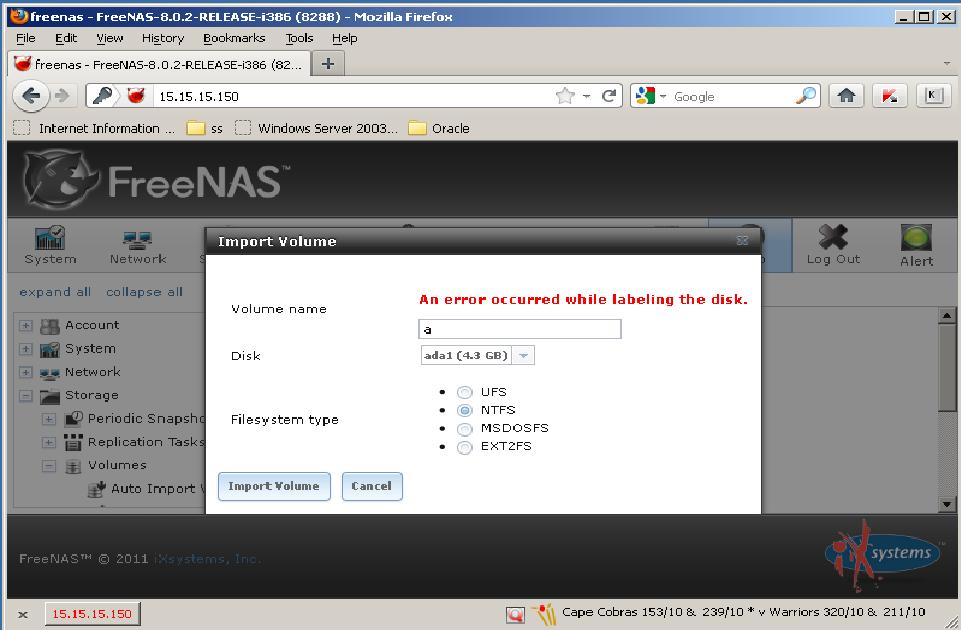Expand the Replication Tasks node

pyautogui.click(x=49, y=442)
